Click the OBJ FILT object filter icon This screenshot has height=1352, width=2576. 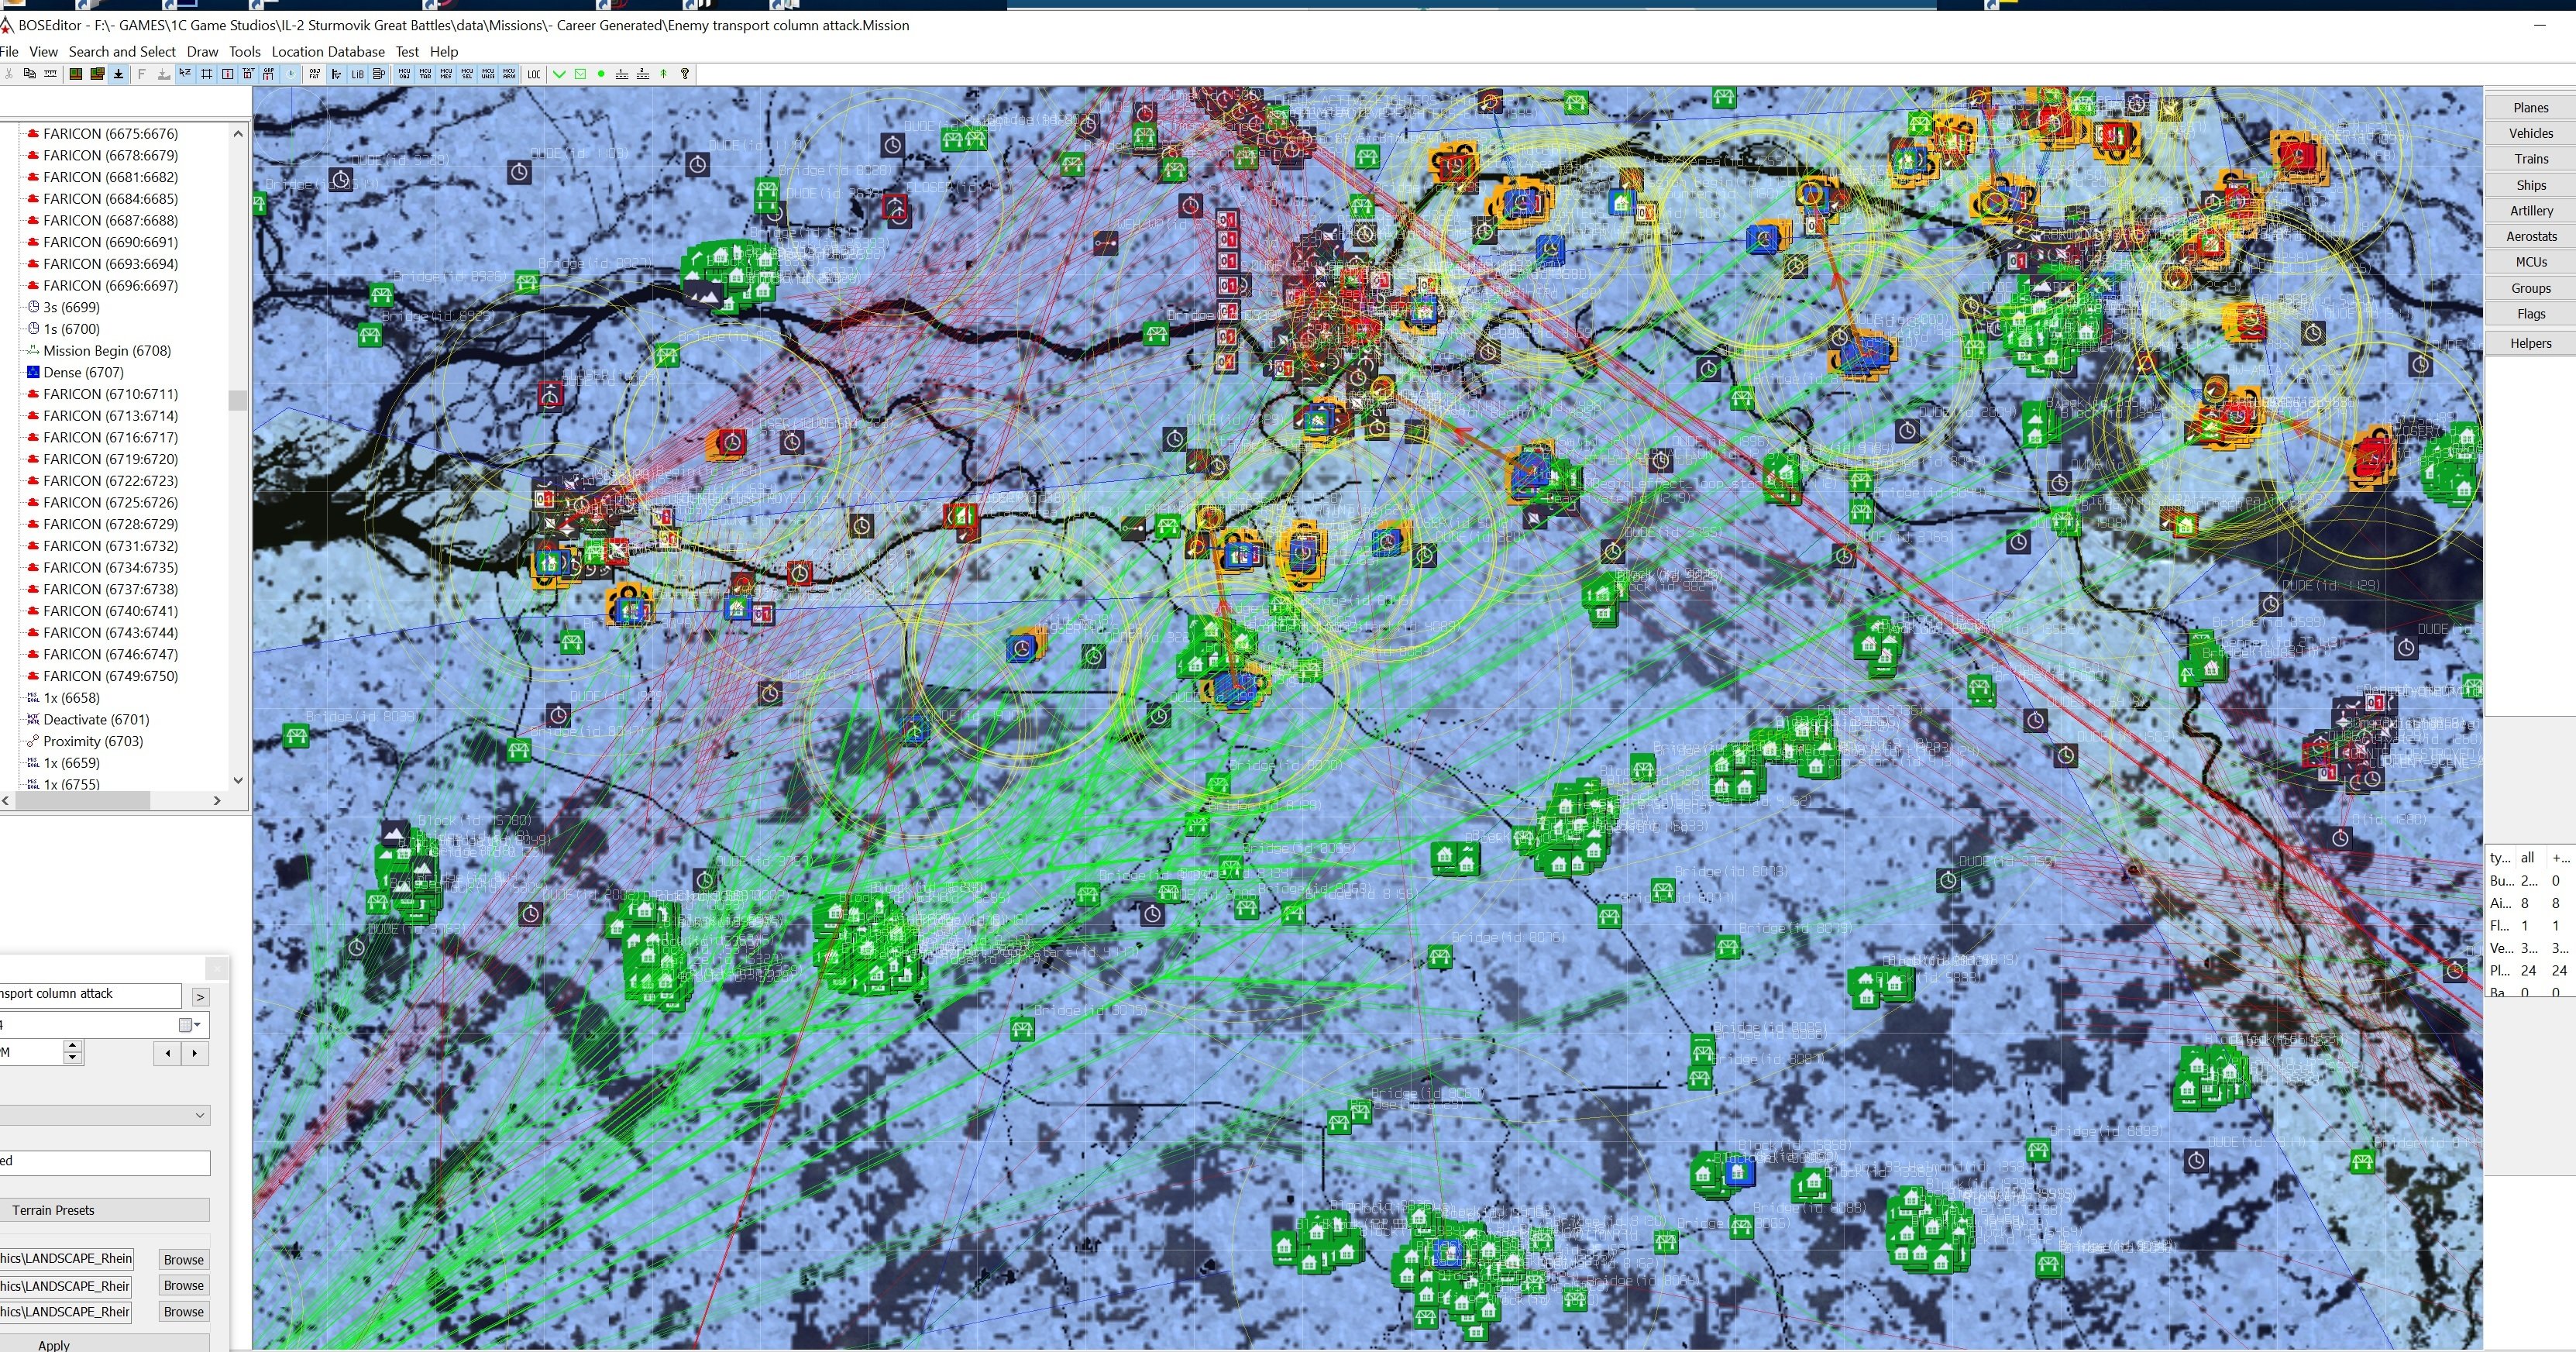(x=315, y=74)
